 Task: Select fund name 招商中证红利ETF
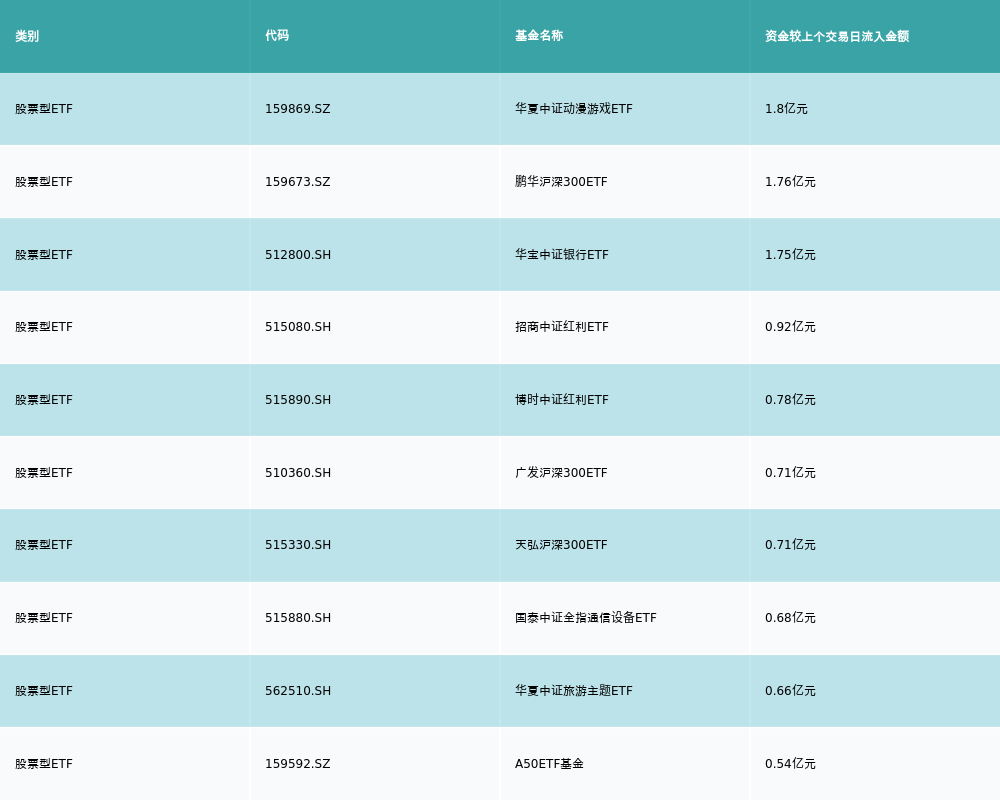pos(562,327)
